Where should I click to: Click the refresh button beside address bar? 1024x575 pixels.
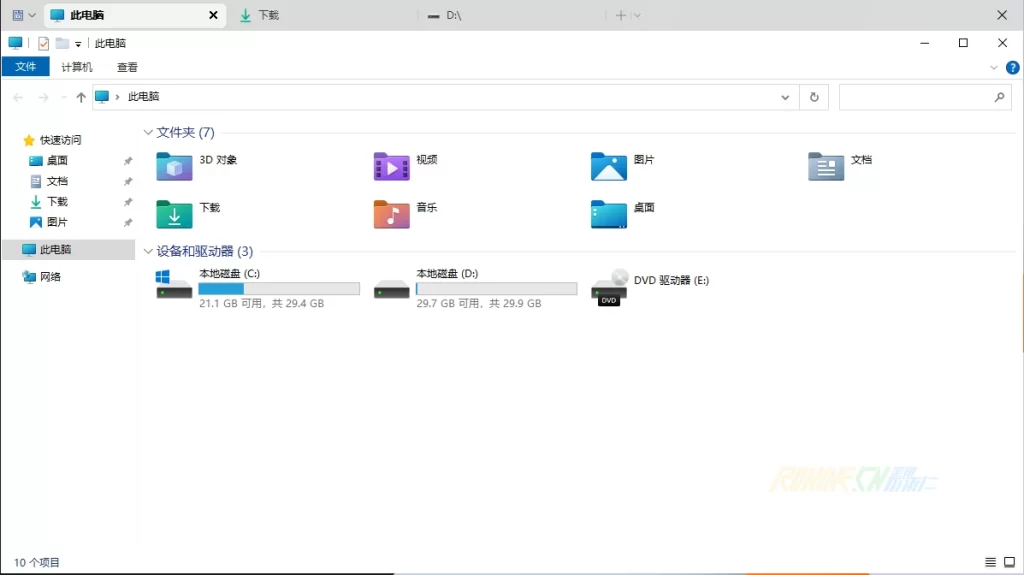[x=814, y=97]
